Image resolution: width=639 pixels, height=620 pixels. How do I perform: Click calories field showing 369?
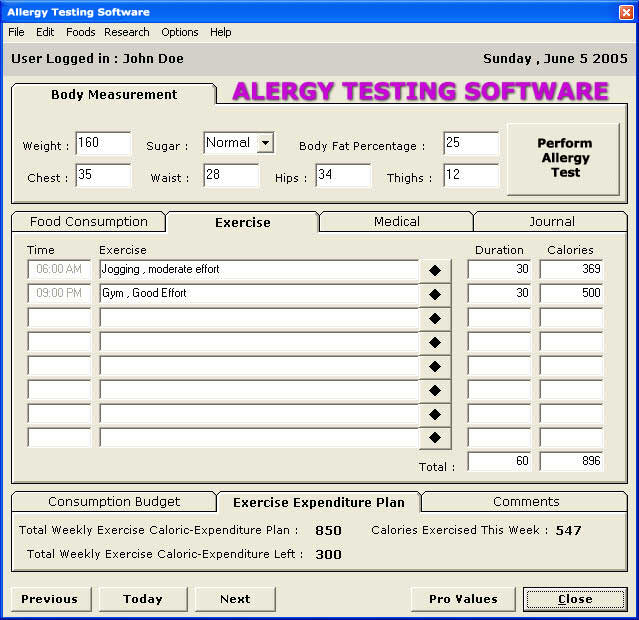pos(571,269)
